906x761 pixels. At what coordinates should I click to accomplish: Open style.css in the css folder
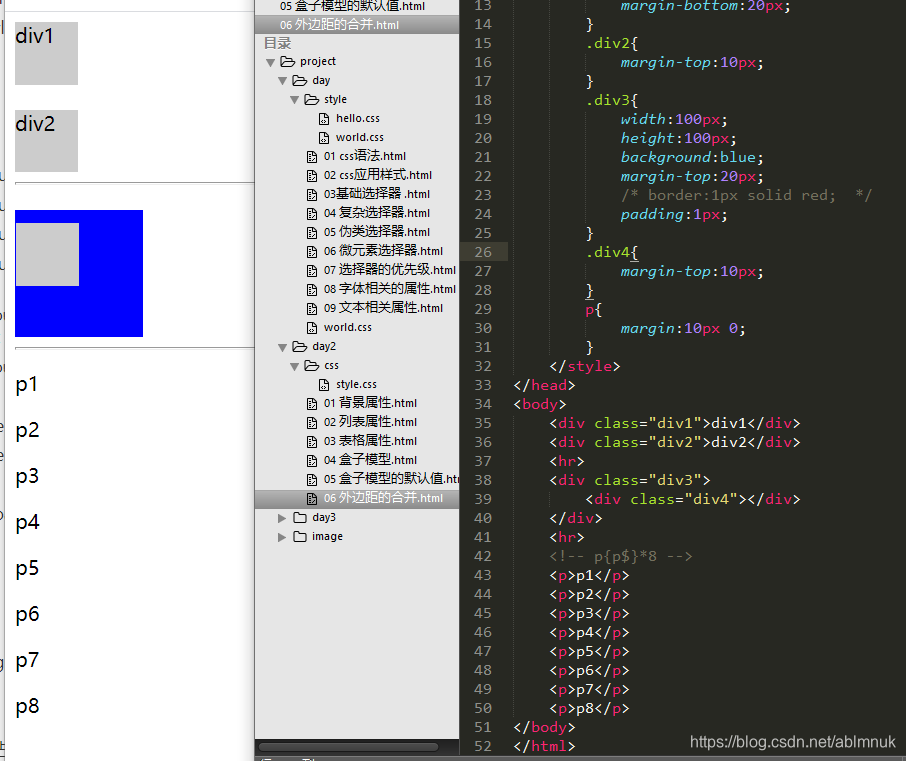coord(356,384)
